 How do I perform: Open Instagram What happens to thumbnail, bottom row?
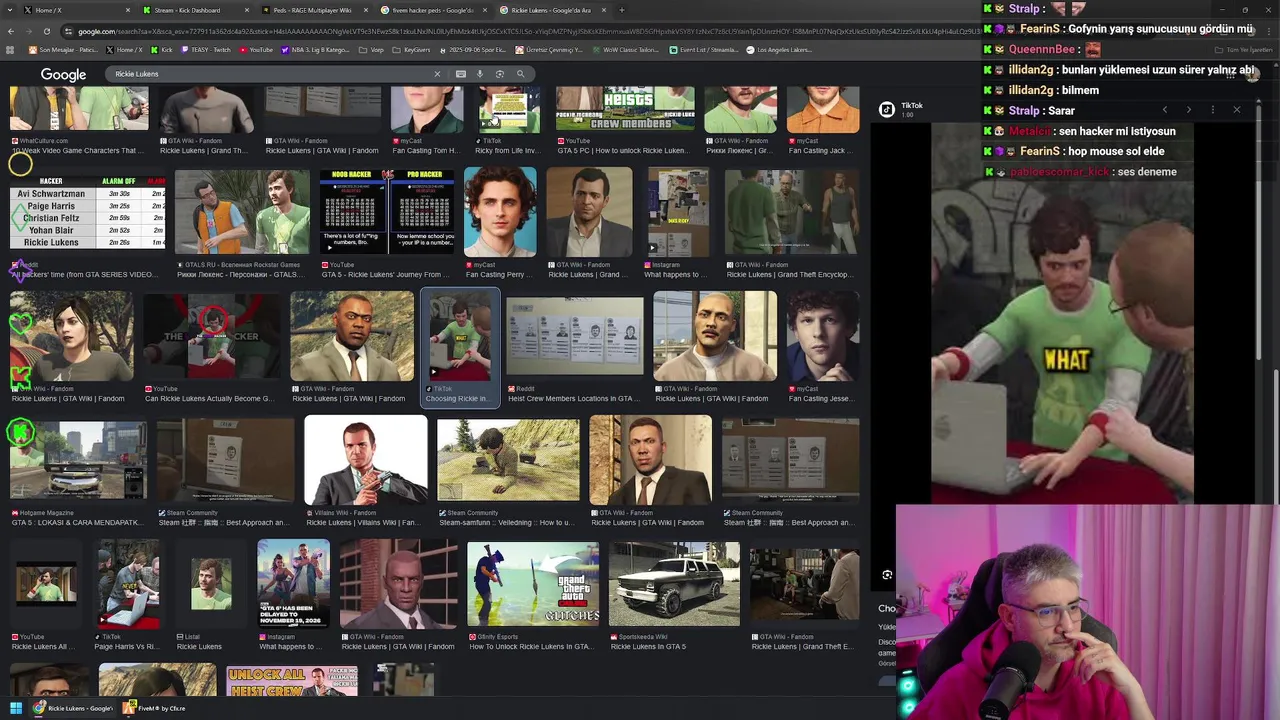[293, 584]
